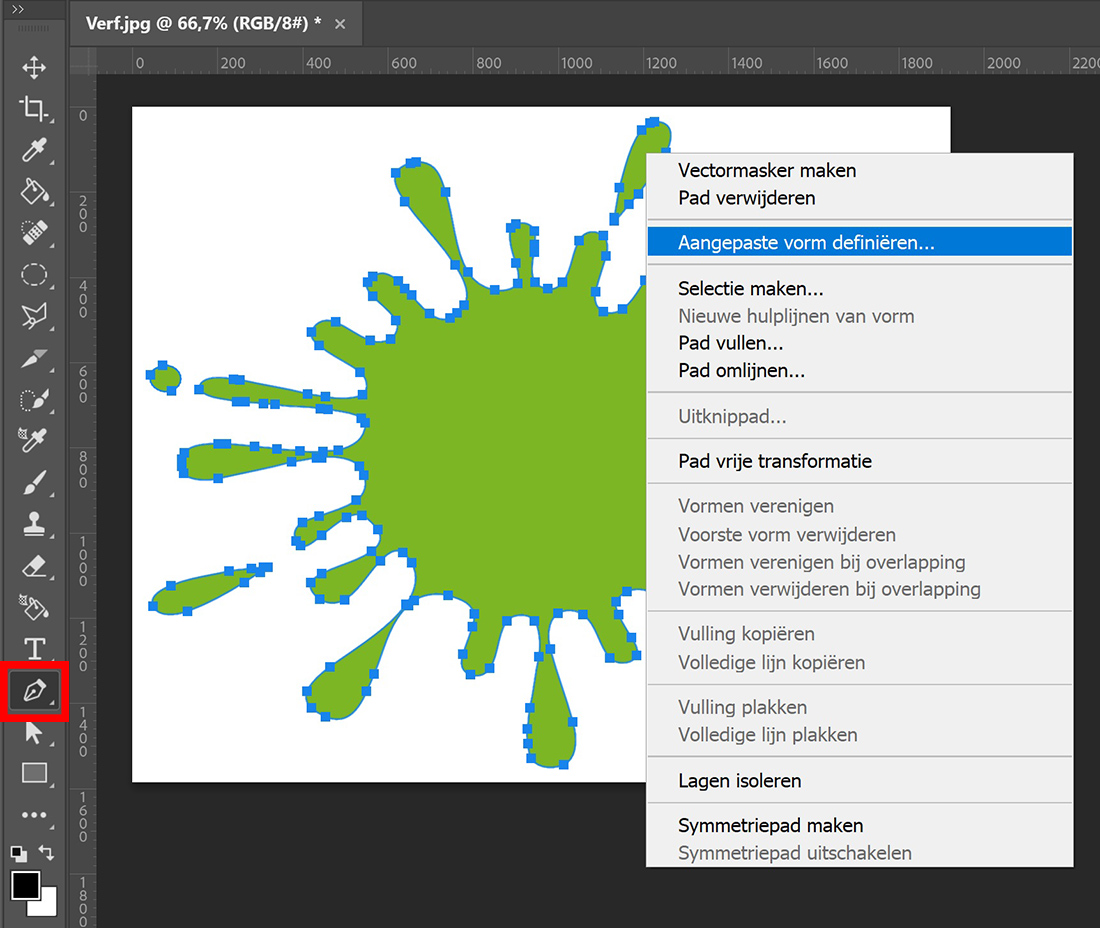Choose 'Aangepaste vorm definiëren...' from context menu
Image resolution: width=1100 pixels, height=928 pixels.
[806, 242]
